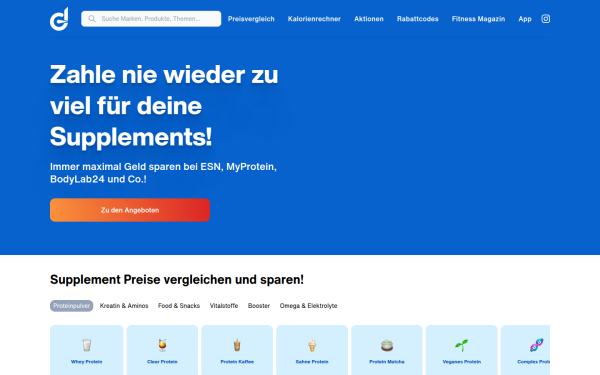Focus the search field for brands and products
600x375 pixels.
151,19
